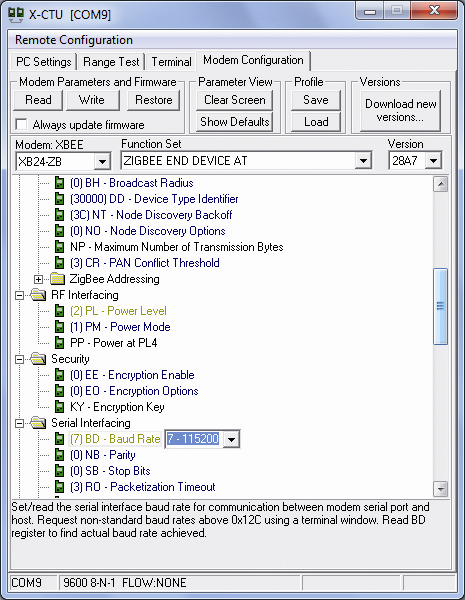Click the BD Baud Rate parameter icon
Image resolution: width=465 pixels, height=600 pixels.
pyautogui.click(x=59, y=439)
